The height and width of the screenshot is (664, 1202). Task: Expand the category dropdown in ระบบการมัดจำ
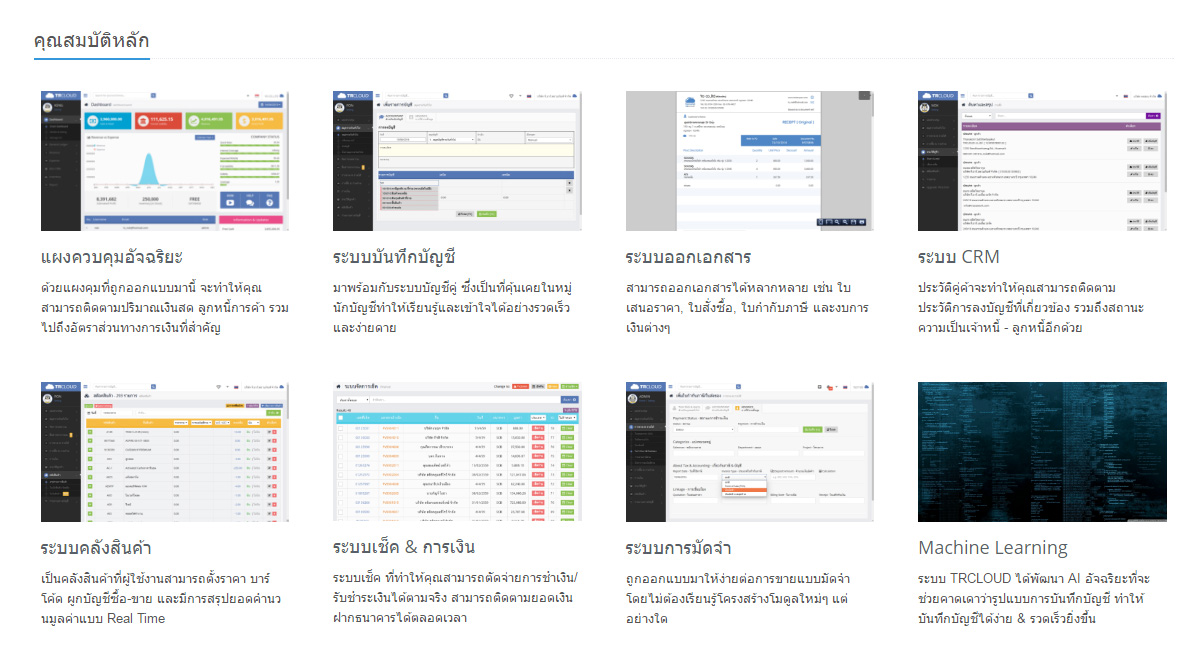(744, 475)
